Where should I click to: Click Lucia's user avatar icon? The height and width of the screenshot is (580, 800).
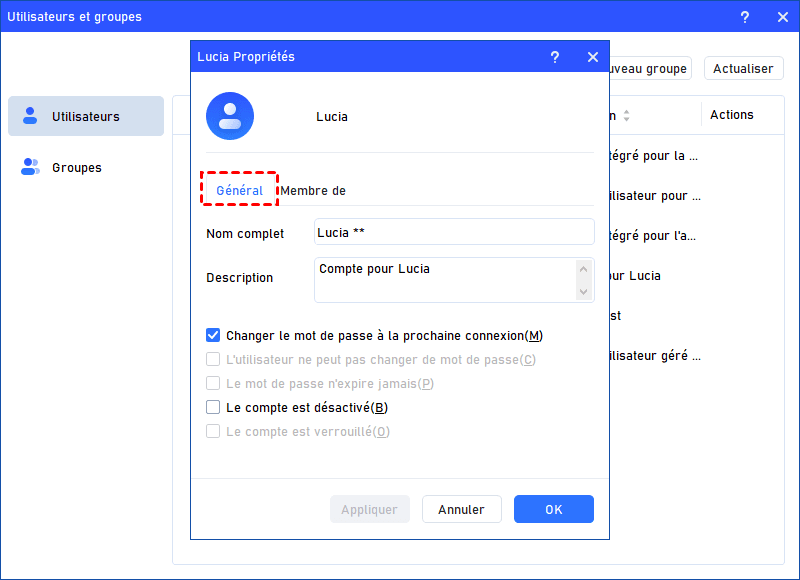pos(230,116)
